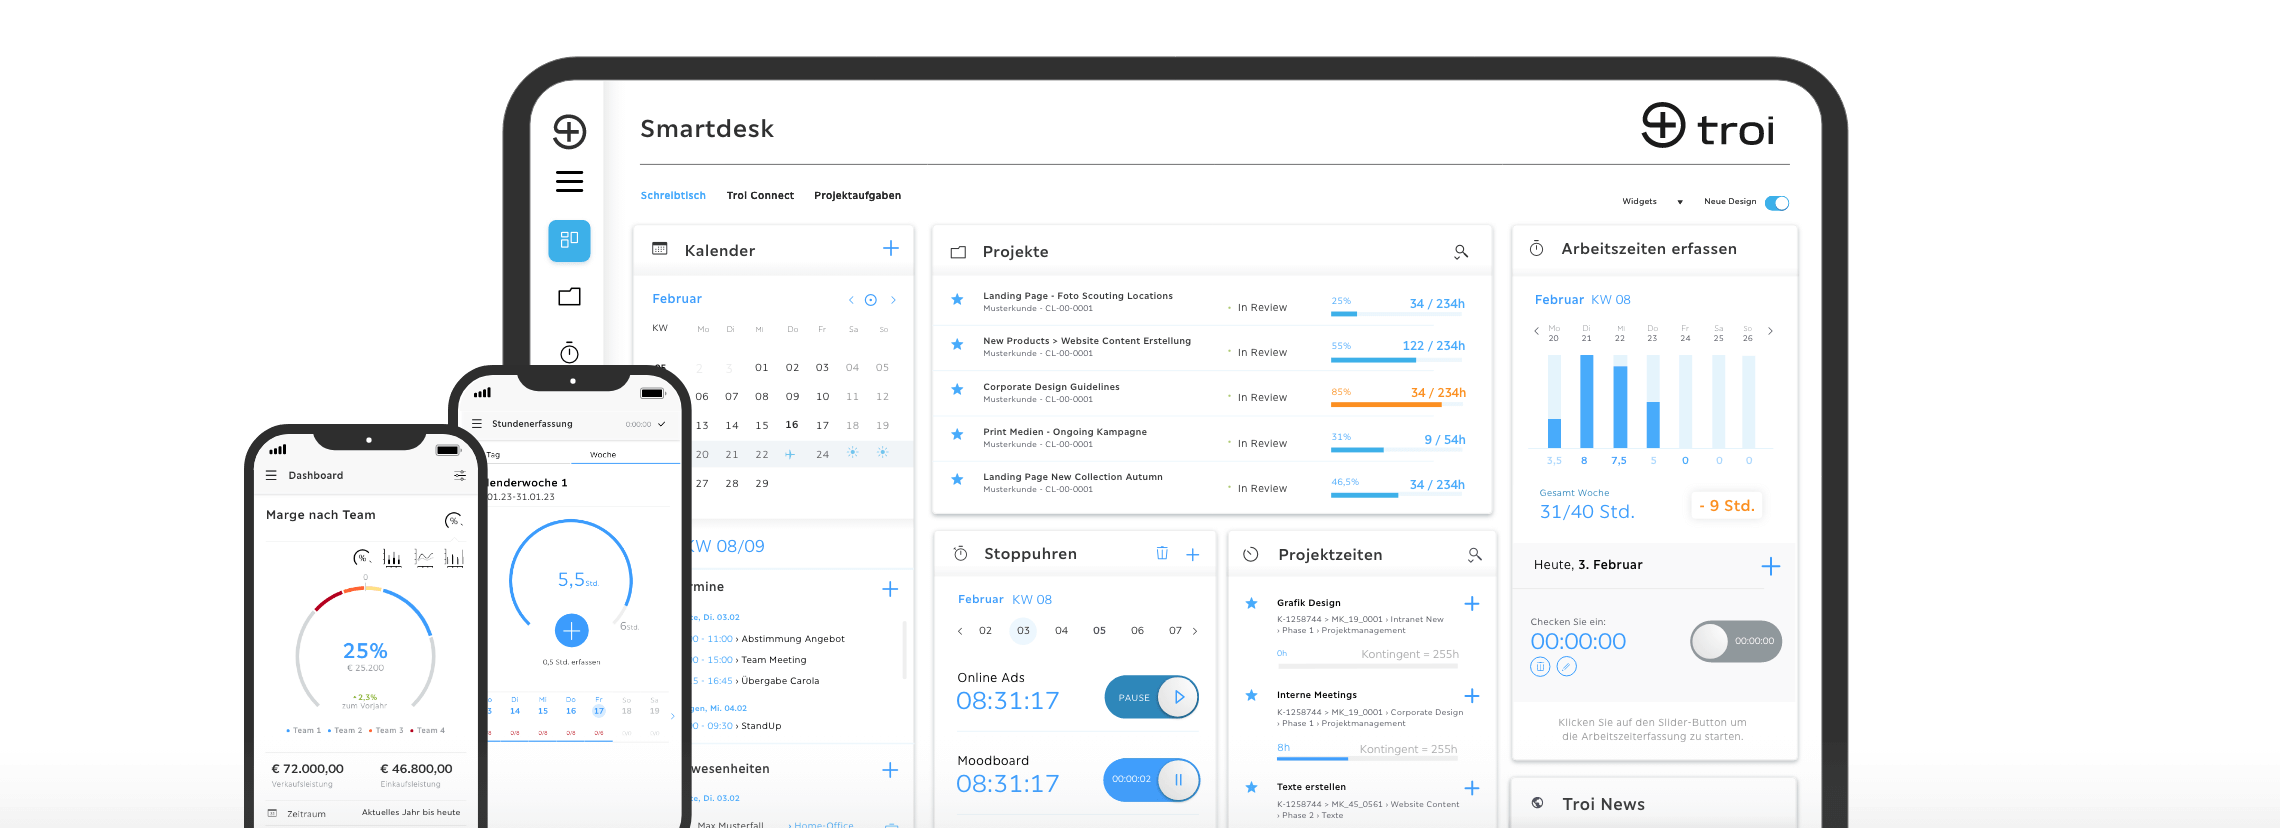
Task: Go to next month in Kalender
Action: (x=893, y=300)
